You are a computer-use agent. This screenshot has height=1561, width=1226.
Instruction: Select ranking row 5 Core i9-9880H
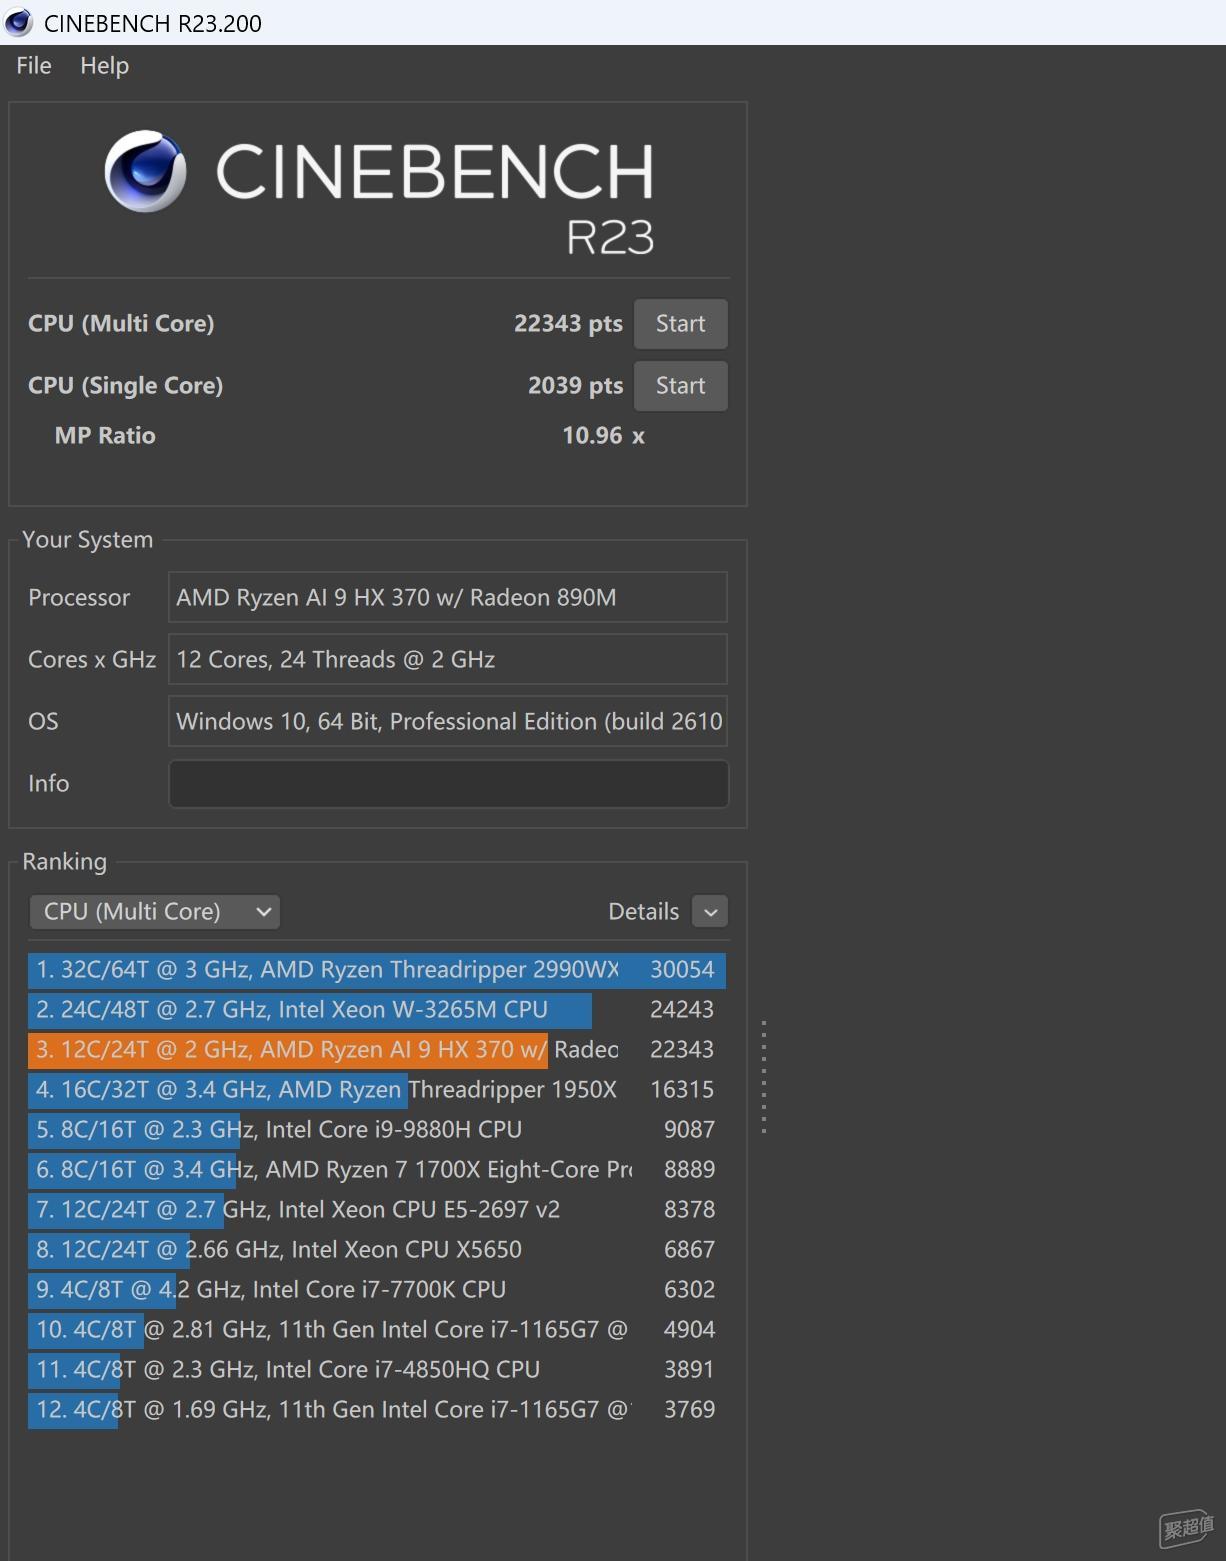[377, 1130]
